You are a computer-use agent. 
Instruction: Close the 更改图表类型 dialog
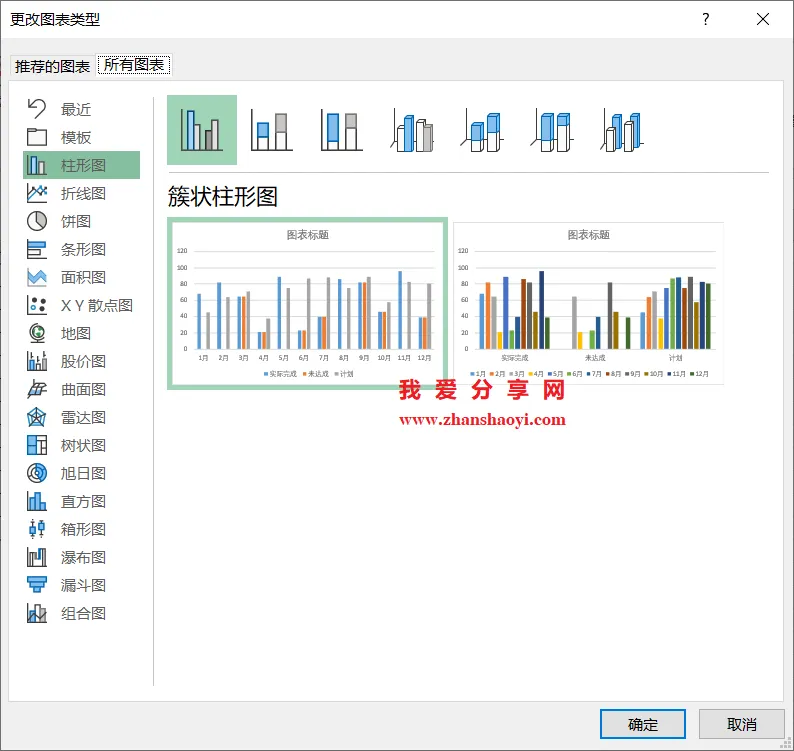763,19
